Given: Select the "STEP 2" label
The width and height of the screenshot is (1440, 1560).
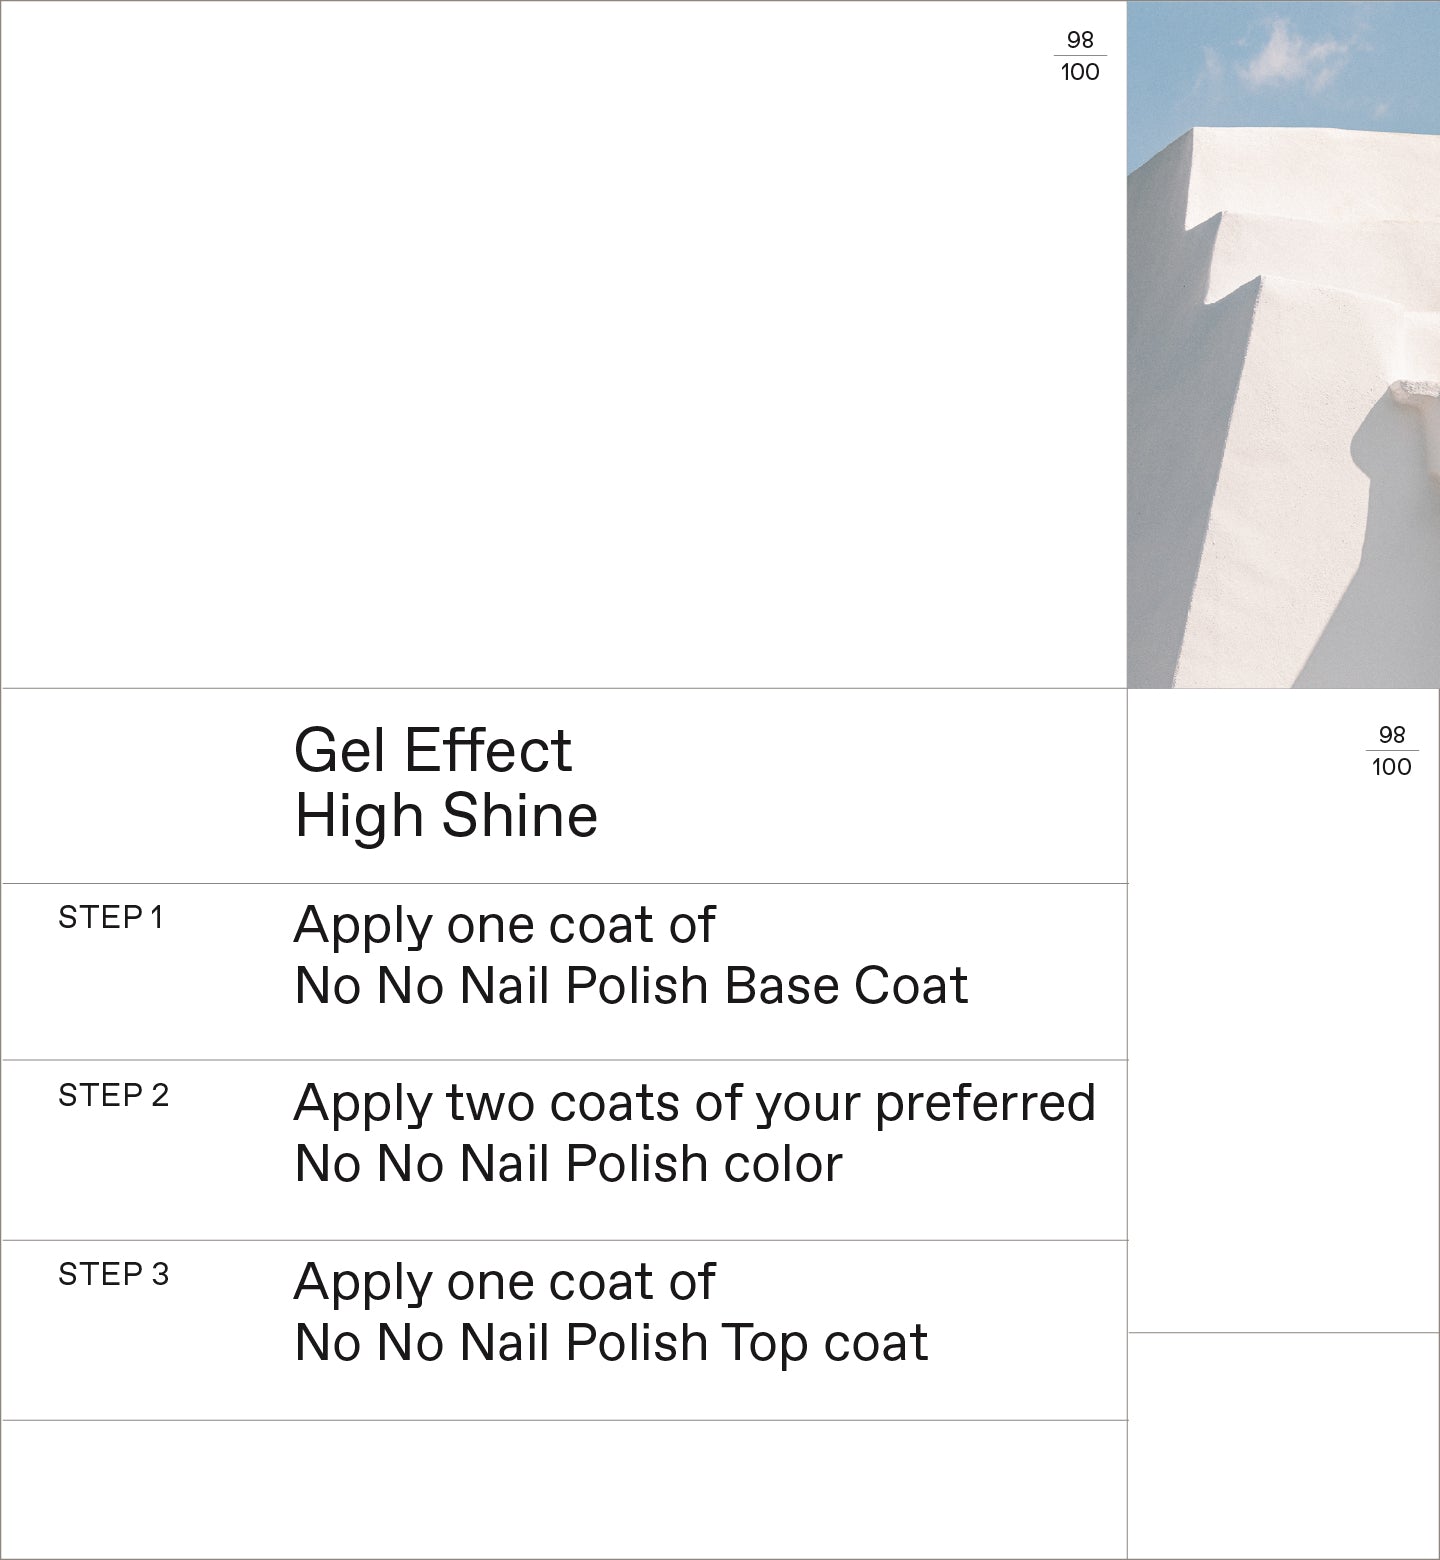Looking at the screenshot, I should pyautogui.click(x=113, y=1095).
